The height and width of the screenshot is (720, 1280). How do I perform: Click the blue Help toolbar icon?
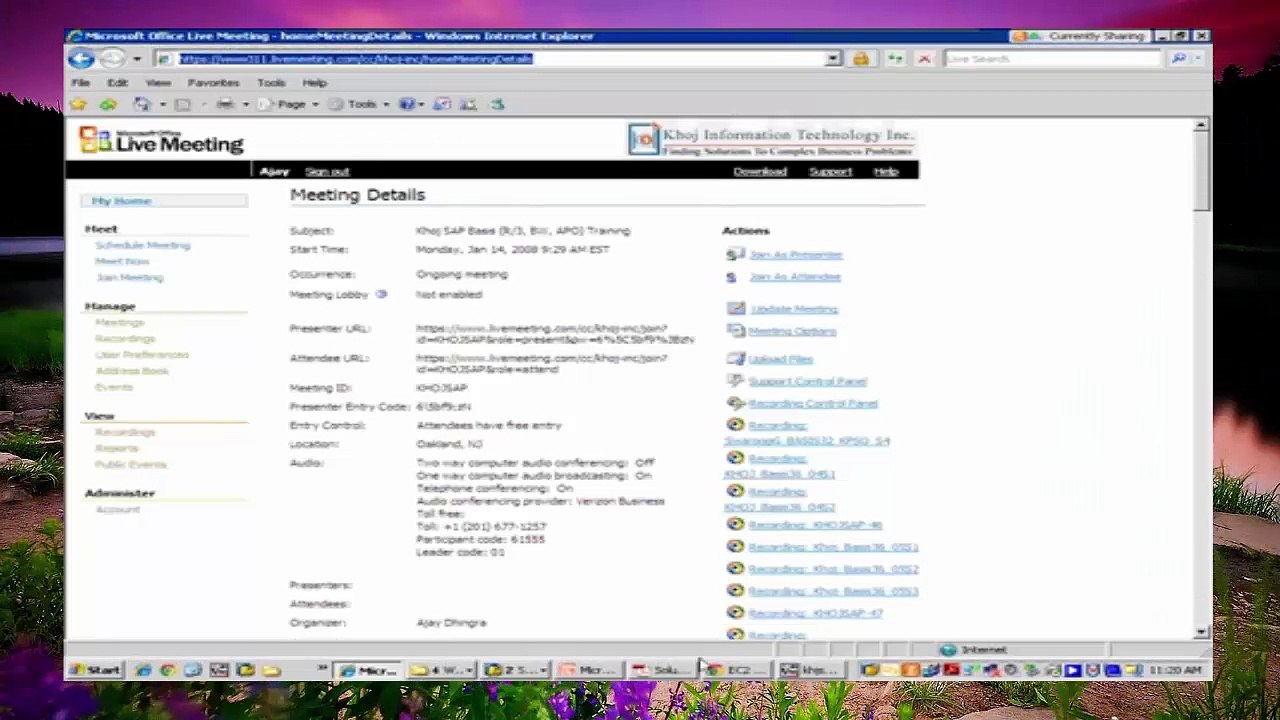(406, 104)
